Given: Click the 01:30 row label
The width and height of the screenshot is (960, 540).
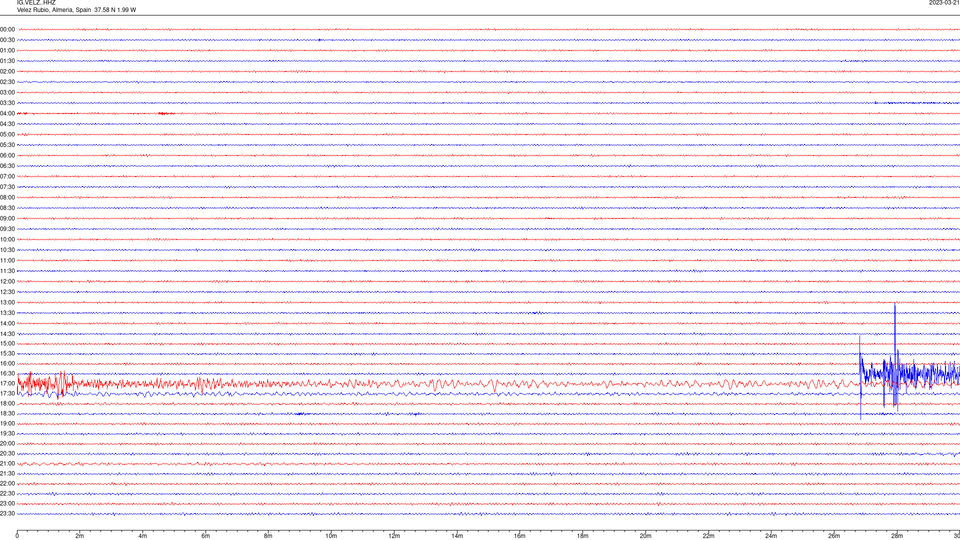Looking at the screenshot, I should click(7, 61).
